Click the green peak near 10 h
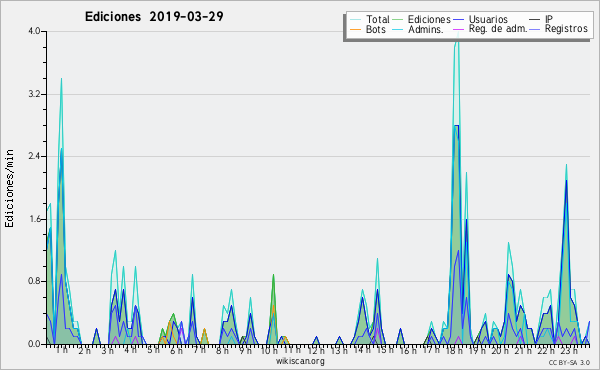 click(273, 275)
